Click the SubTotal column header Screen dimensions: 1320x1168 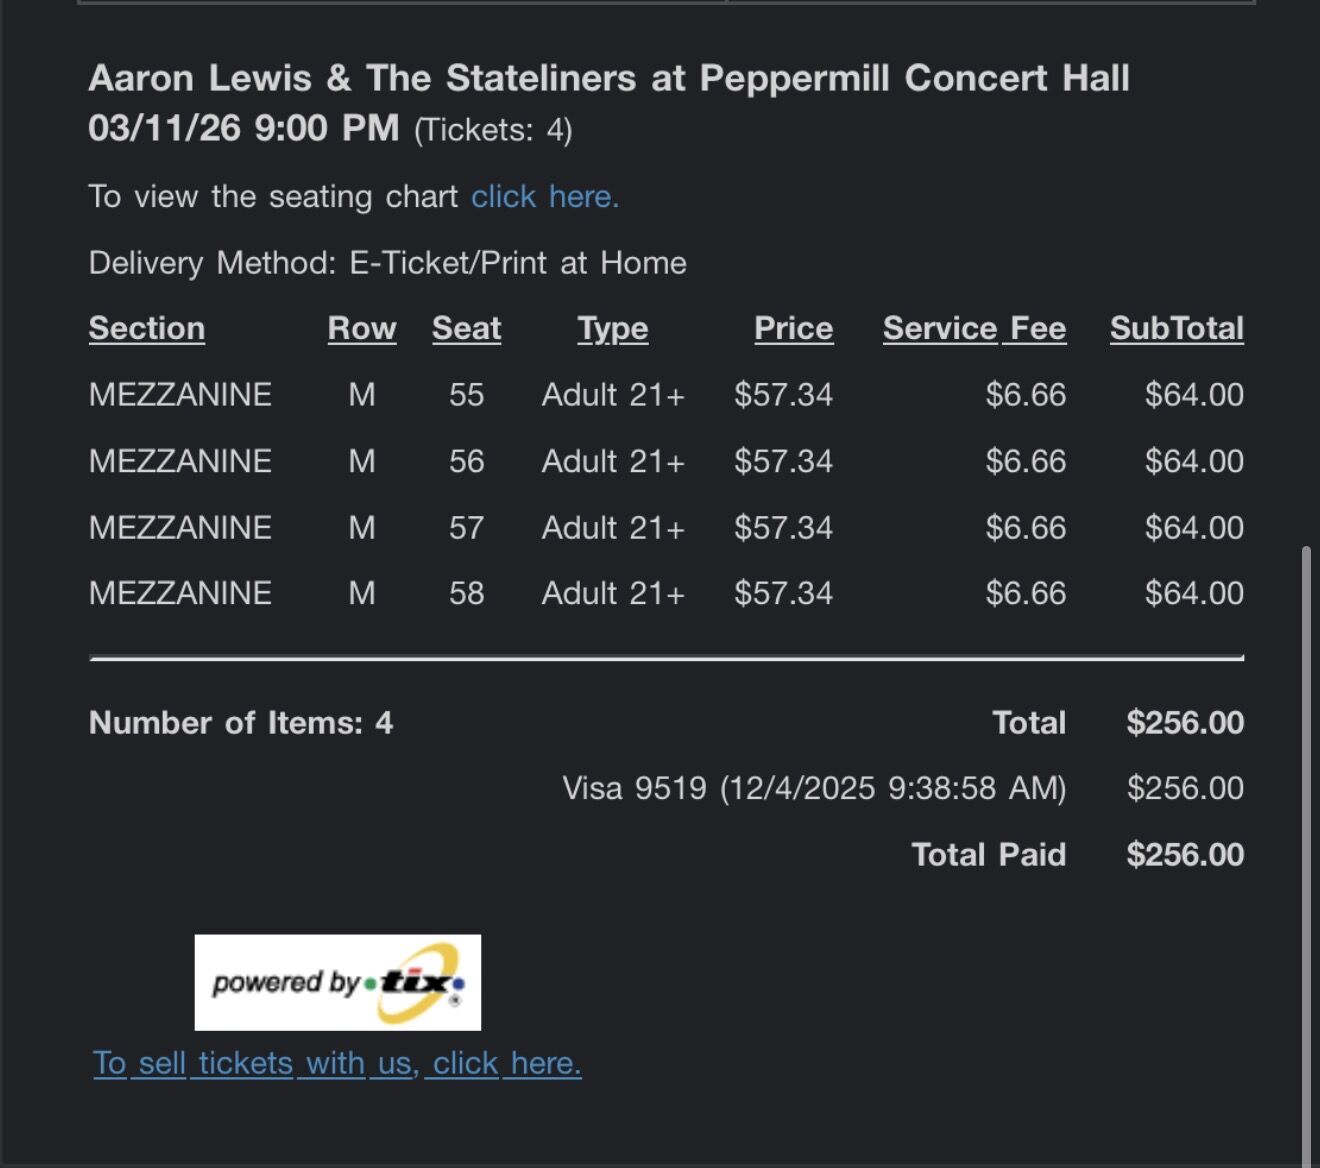pos(1176,329)
